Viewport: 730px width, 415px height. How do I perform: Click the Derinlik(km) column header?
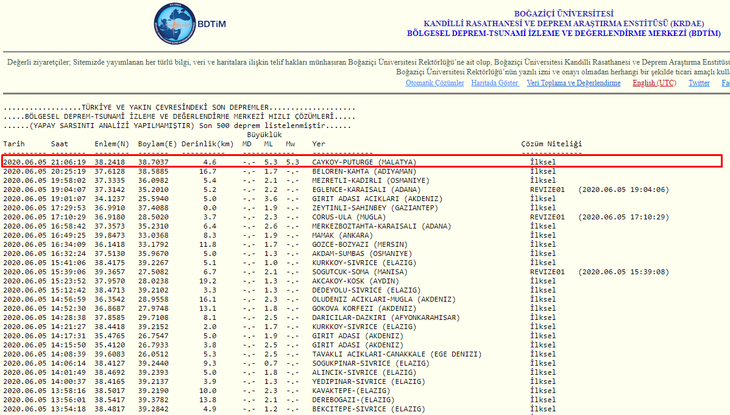click(207, 144)
